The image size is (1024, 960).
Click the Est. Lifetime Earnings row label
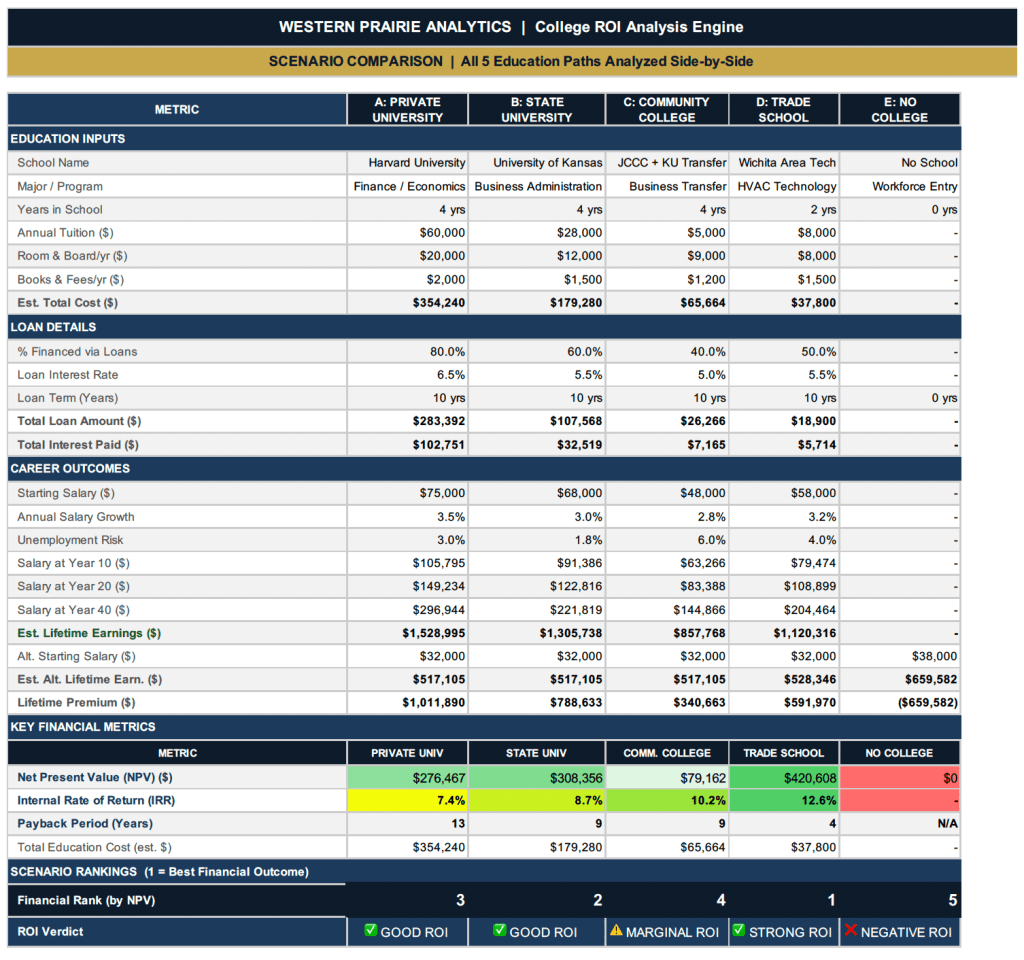pos(89,633)
